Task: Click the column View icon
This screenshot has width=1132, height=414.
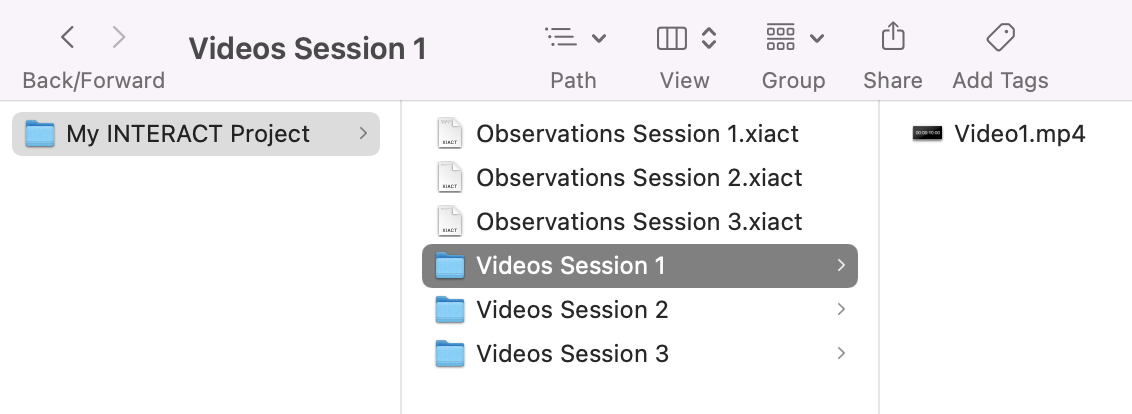Action: [x=671, y=38]
